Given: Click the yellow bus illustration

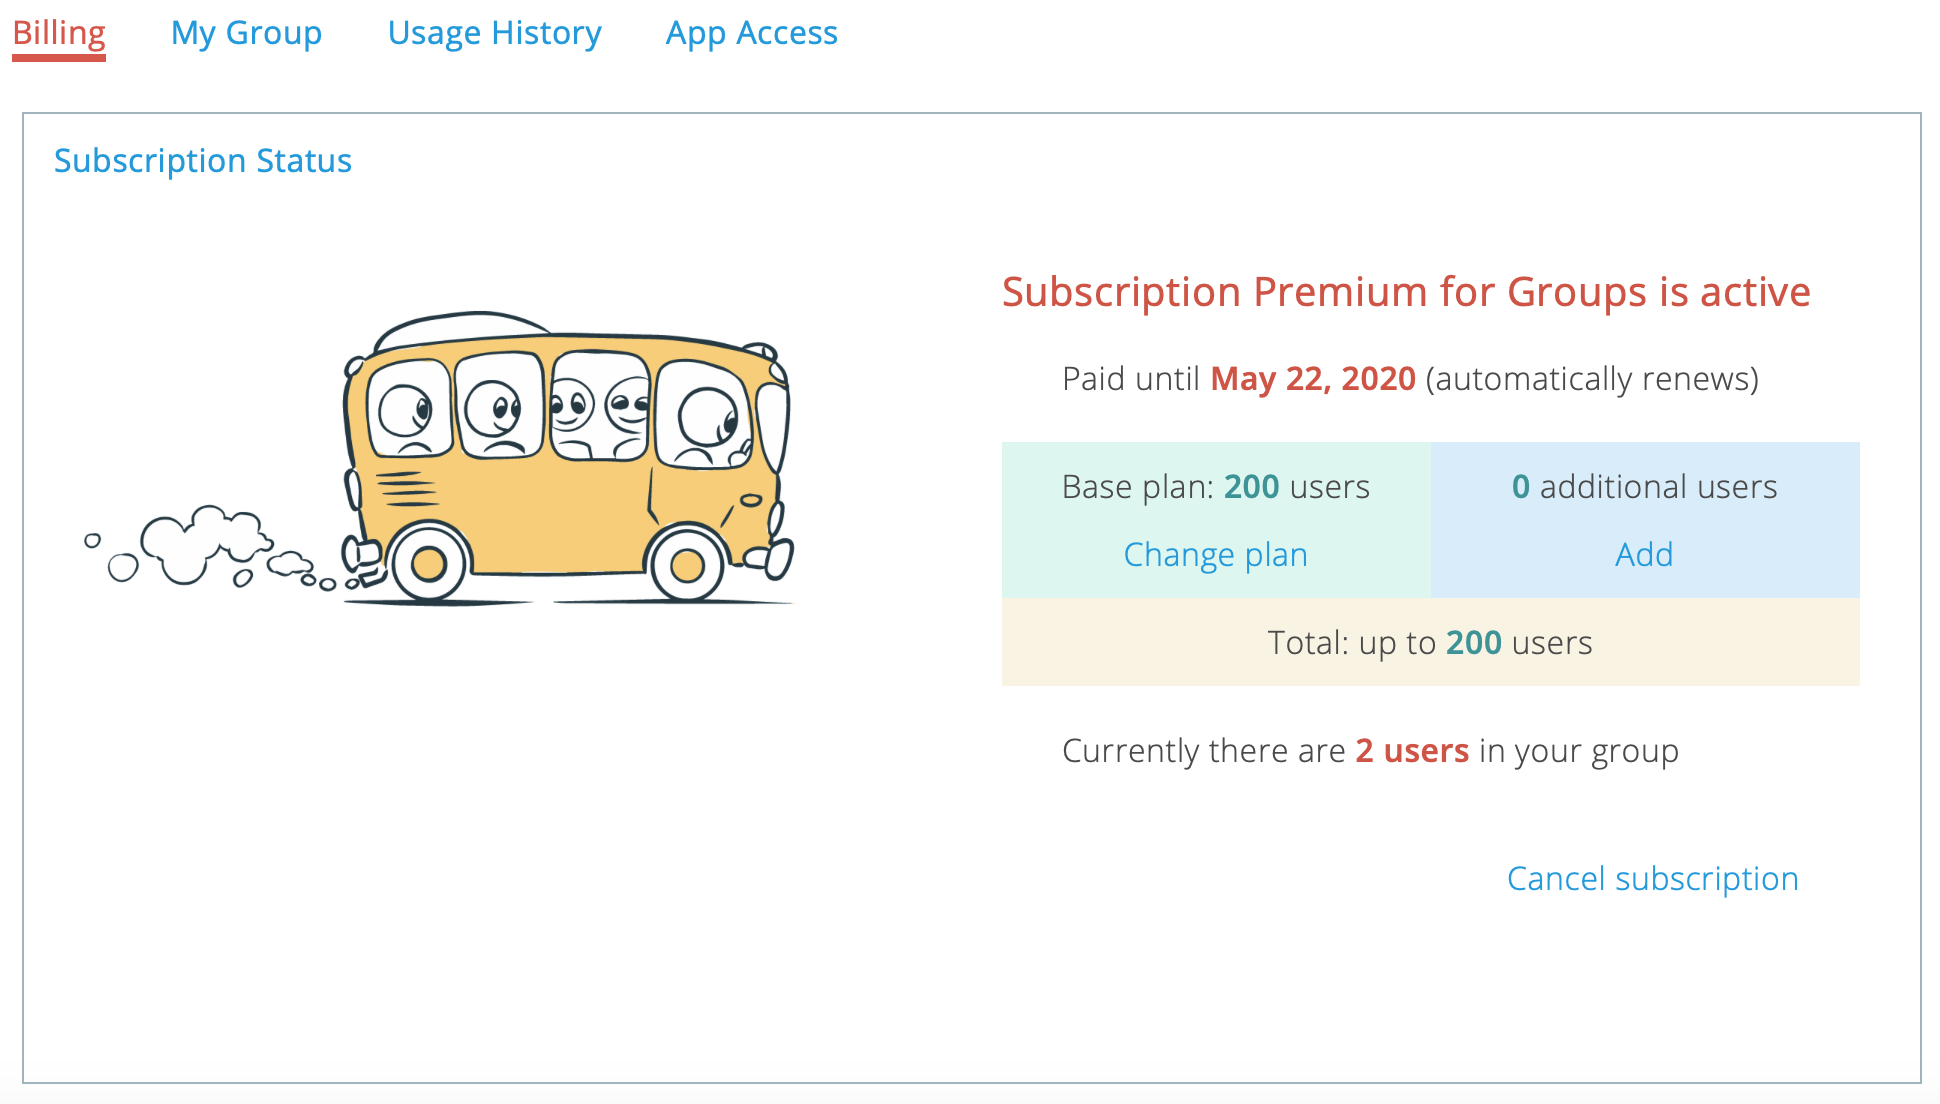Looking at the screenshot, I should 567,458.
